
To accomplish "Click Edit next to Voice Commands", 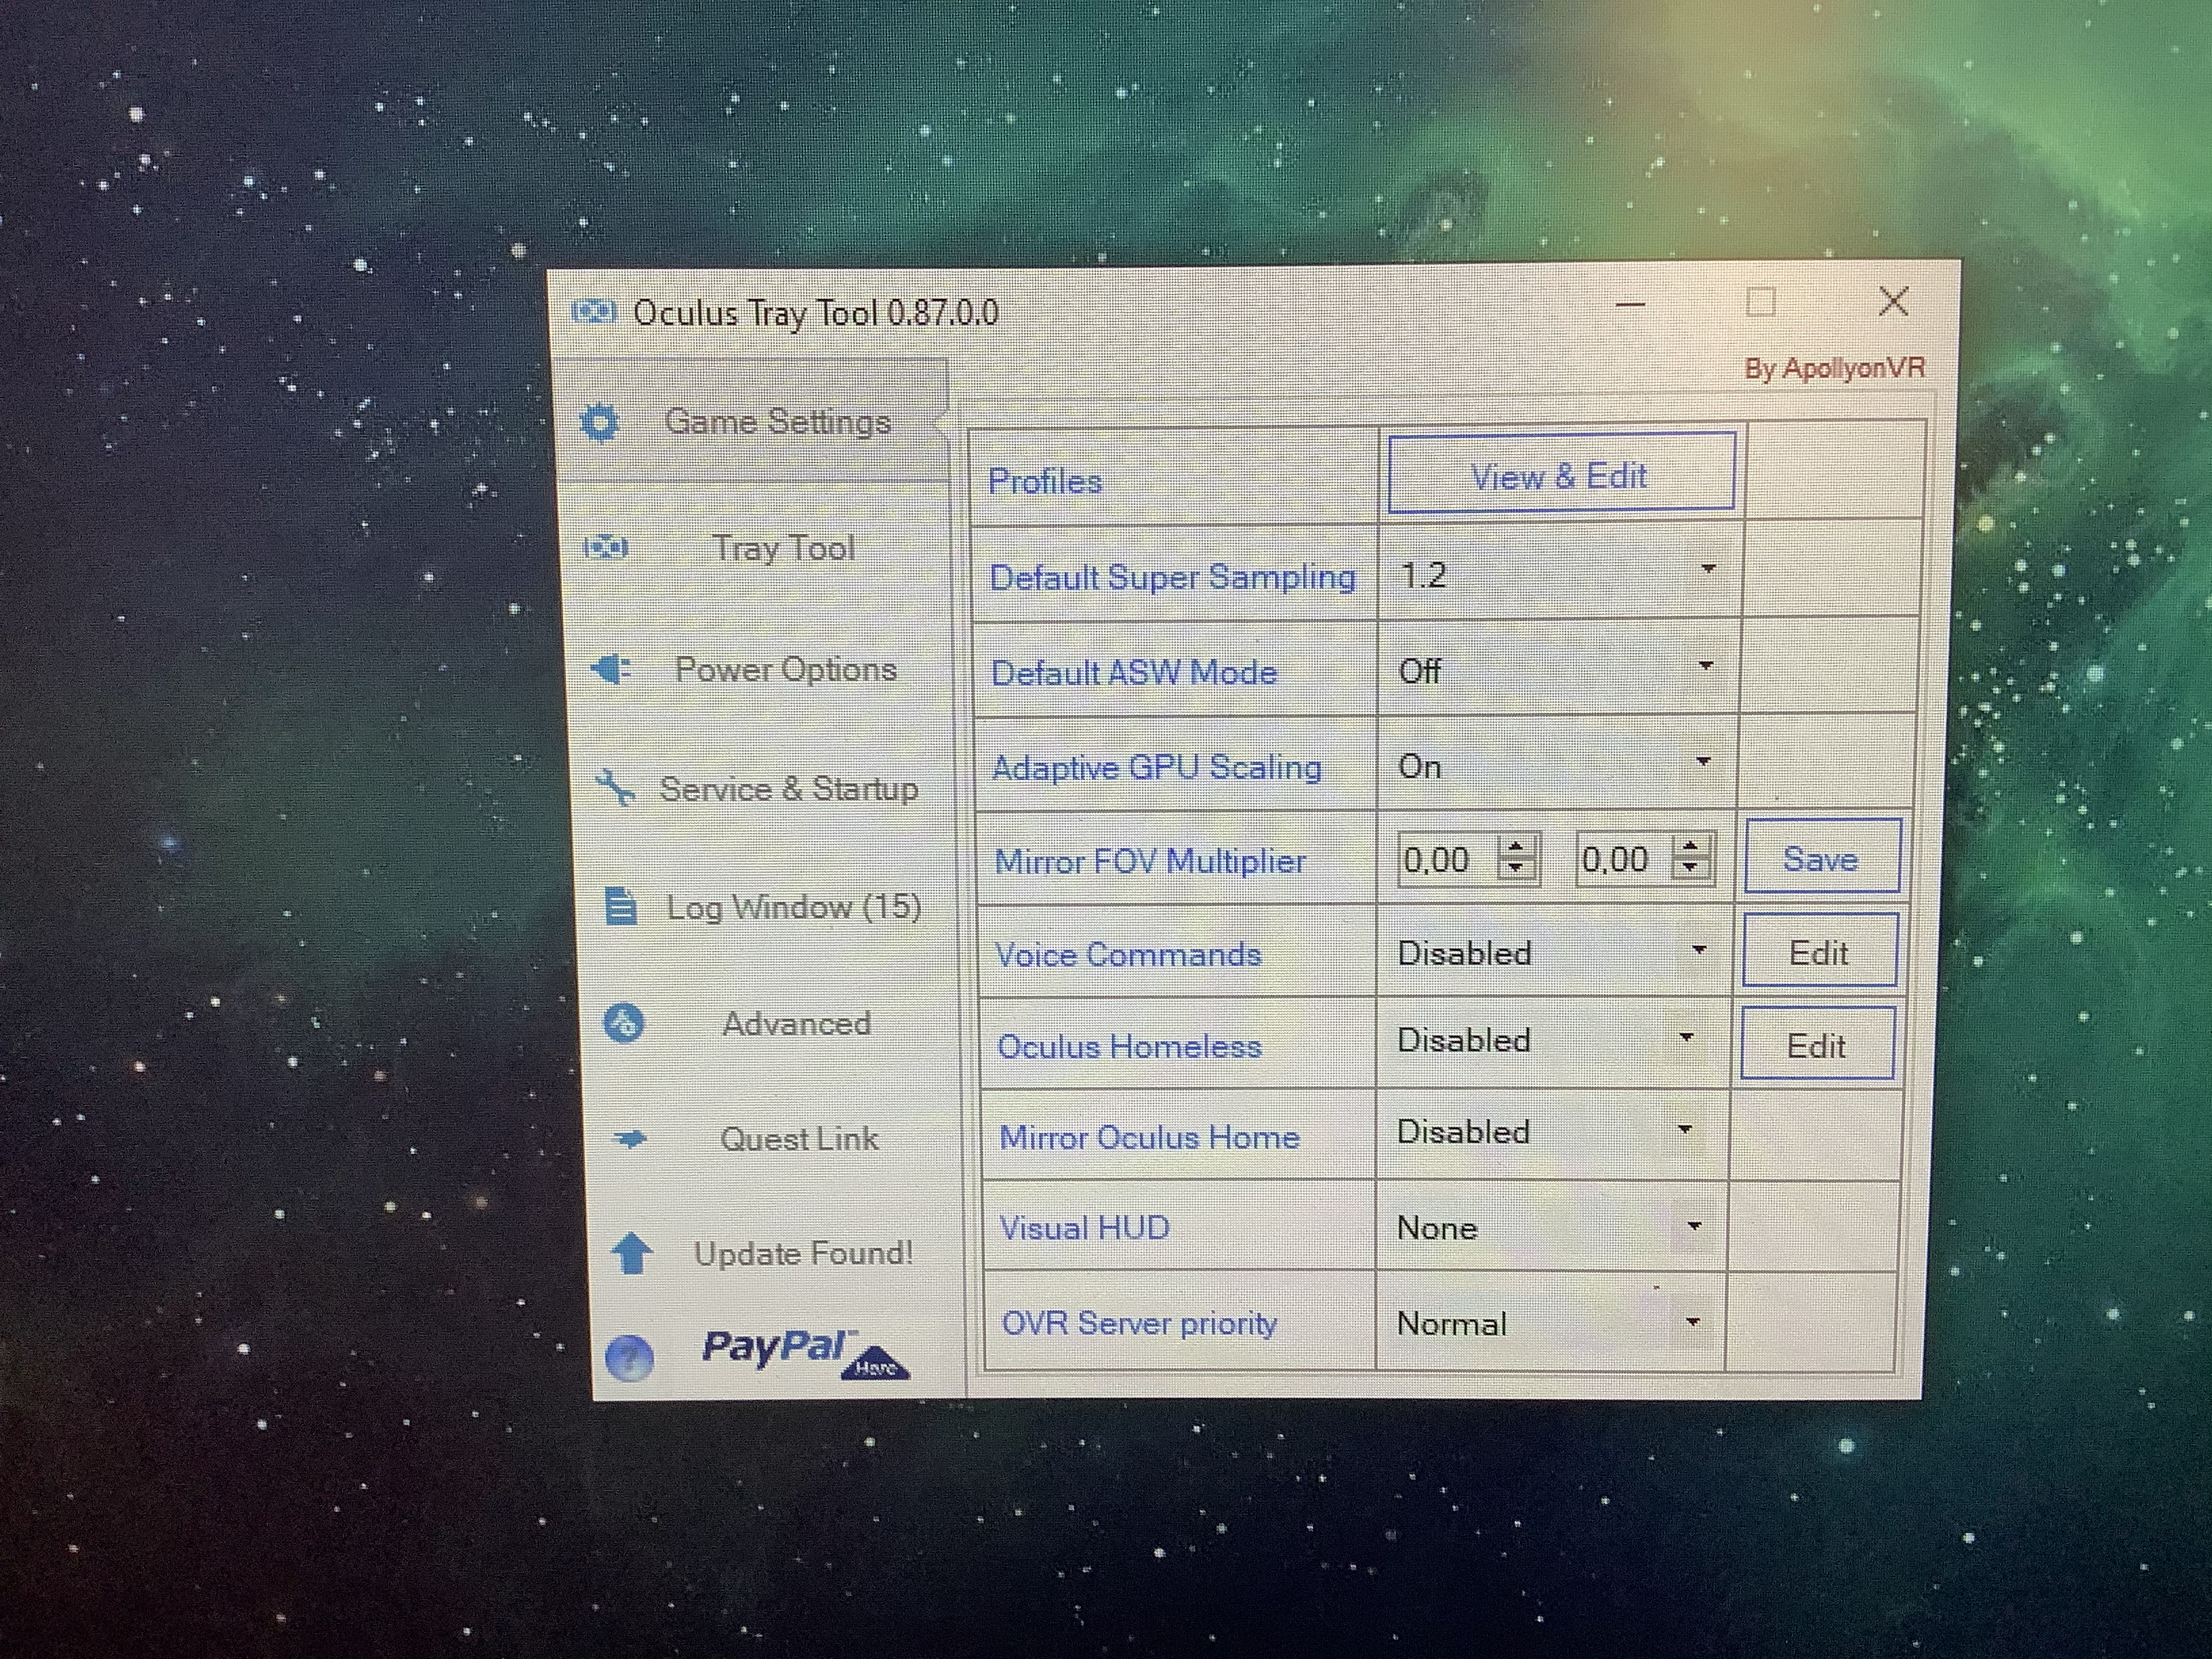I will pos(1819,951).
